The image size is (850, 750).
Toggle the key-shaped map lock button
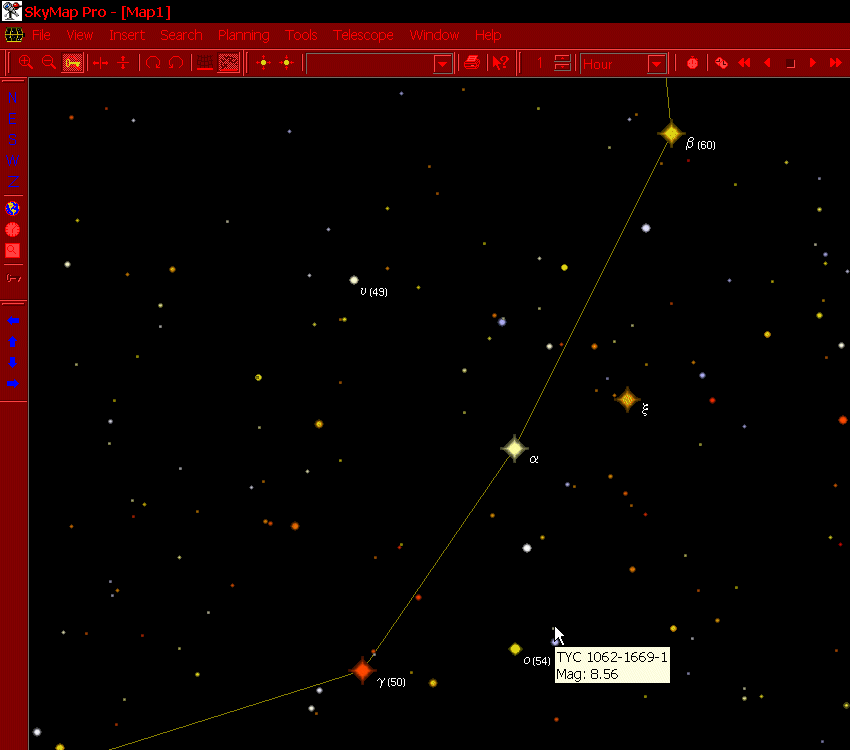73,63
